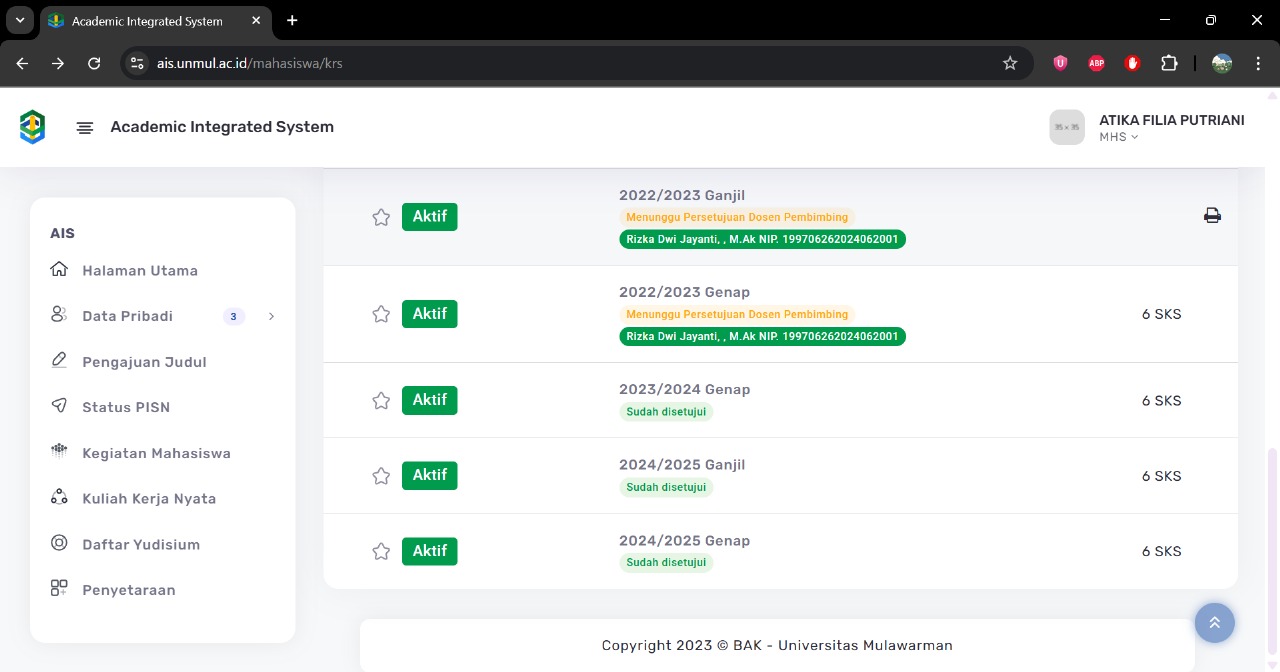Open the Pengajuan Judul sidebar item
Viewport: 1280px width, 672px height.
point(144,362)
